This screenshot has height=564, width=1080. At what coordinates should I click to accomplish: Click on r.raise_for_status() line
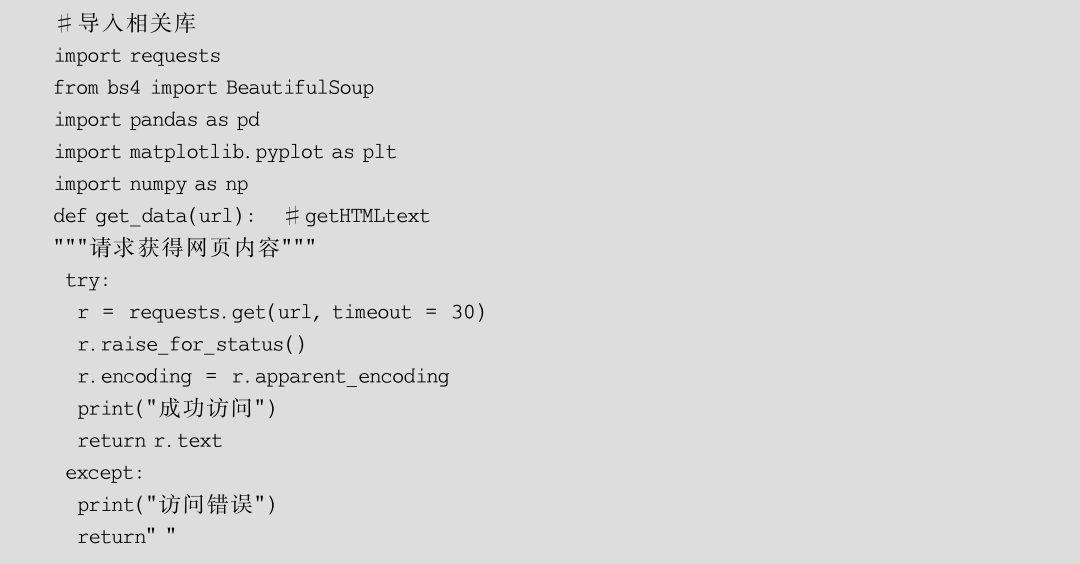click(191, 345)
